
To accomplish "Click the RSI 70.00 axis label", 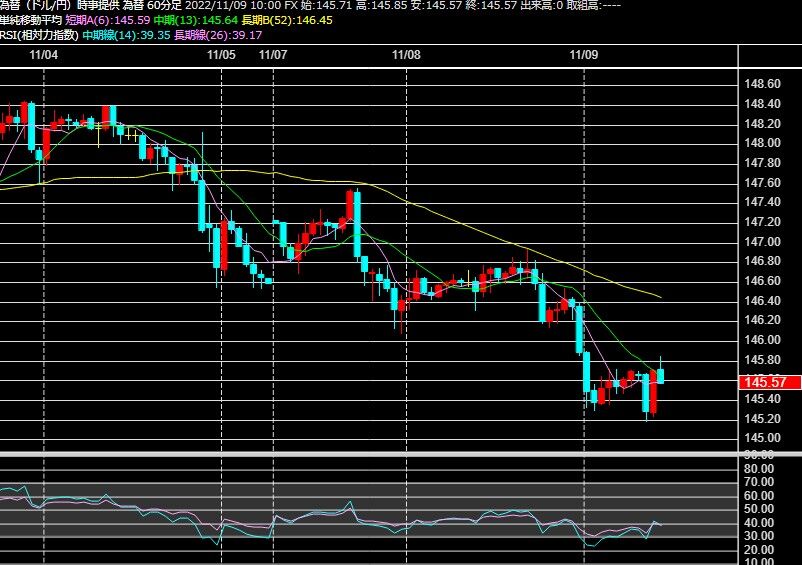I will 759,482.
